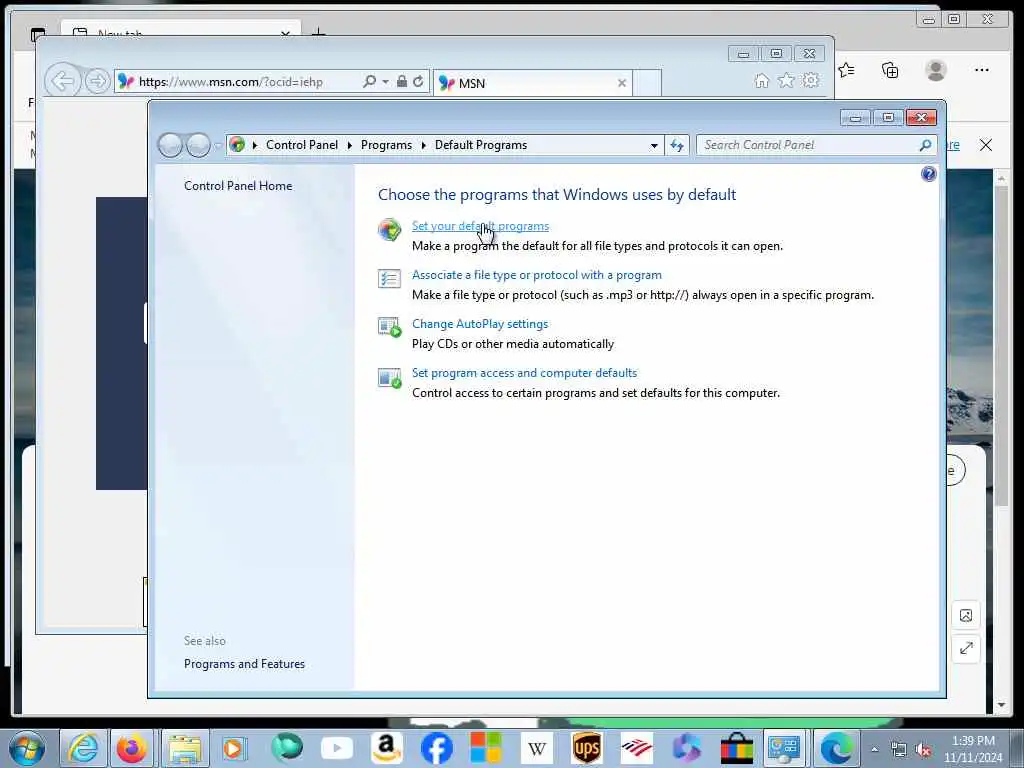This screenshot has width=1024, height=768.
Task: Open Microsoft Edge from taskbar
Action: pyautogui.click(x=837, y=748)
